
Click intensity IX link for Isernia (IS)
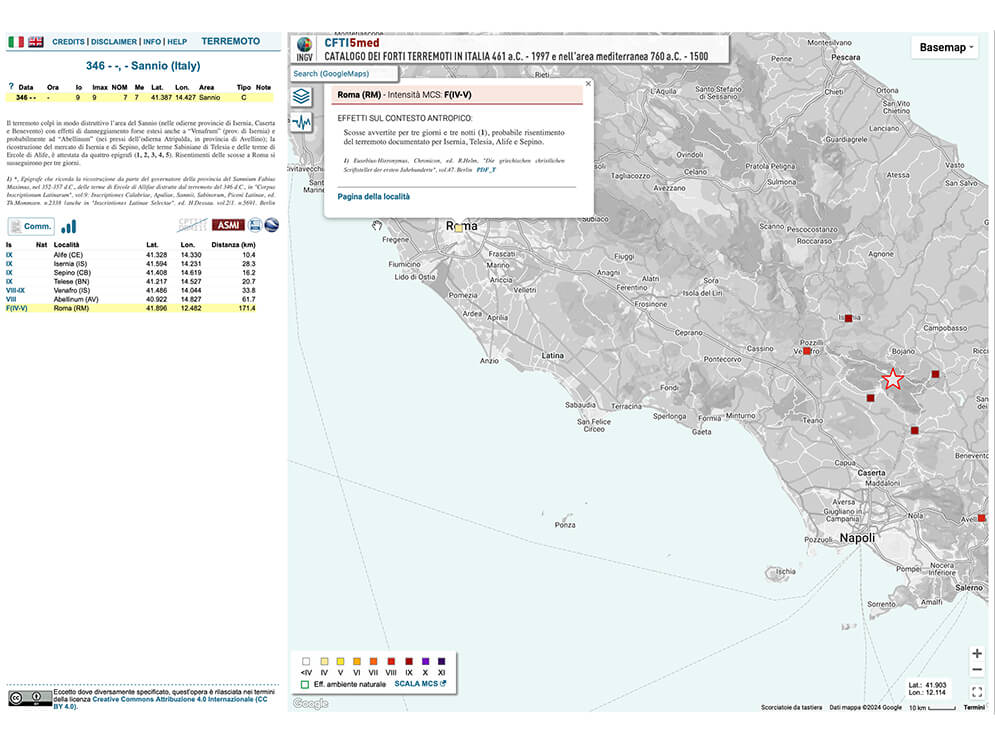point(9,264)
